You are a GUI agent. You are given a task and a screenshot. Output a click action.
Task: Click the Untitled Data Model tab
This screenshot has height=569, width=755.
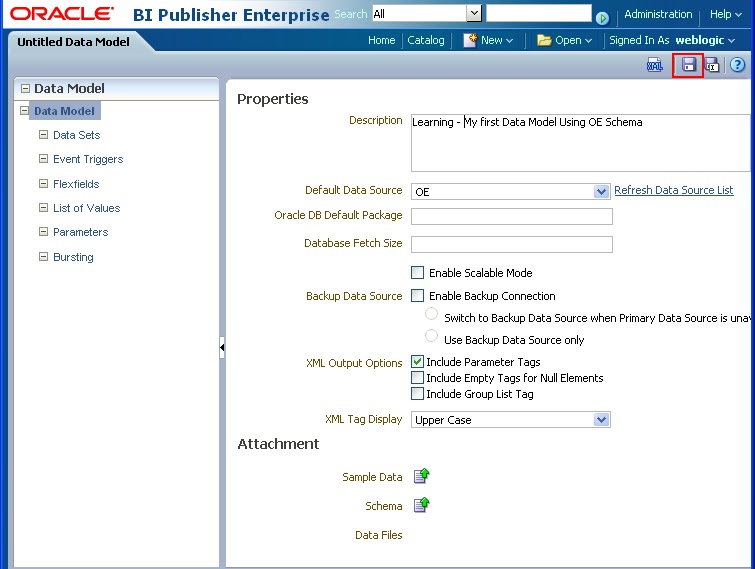pos(73,42)
